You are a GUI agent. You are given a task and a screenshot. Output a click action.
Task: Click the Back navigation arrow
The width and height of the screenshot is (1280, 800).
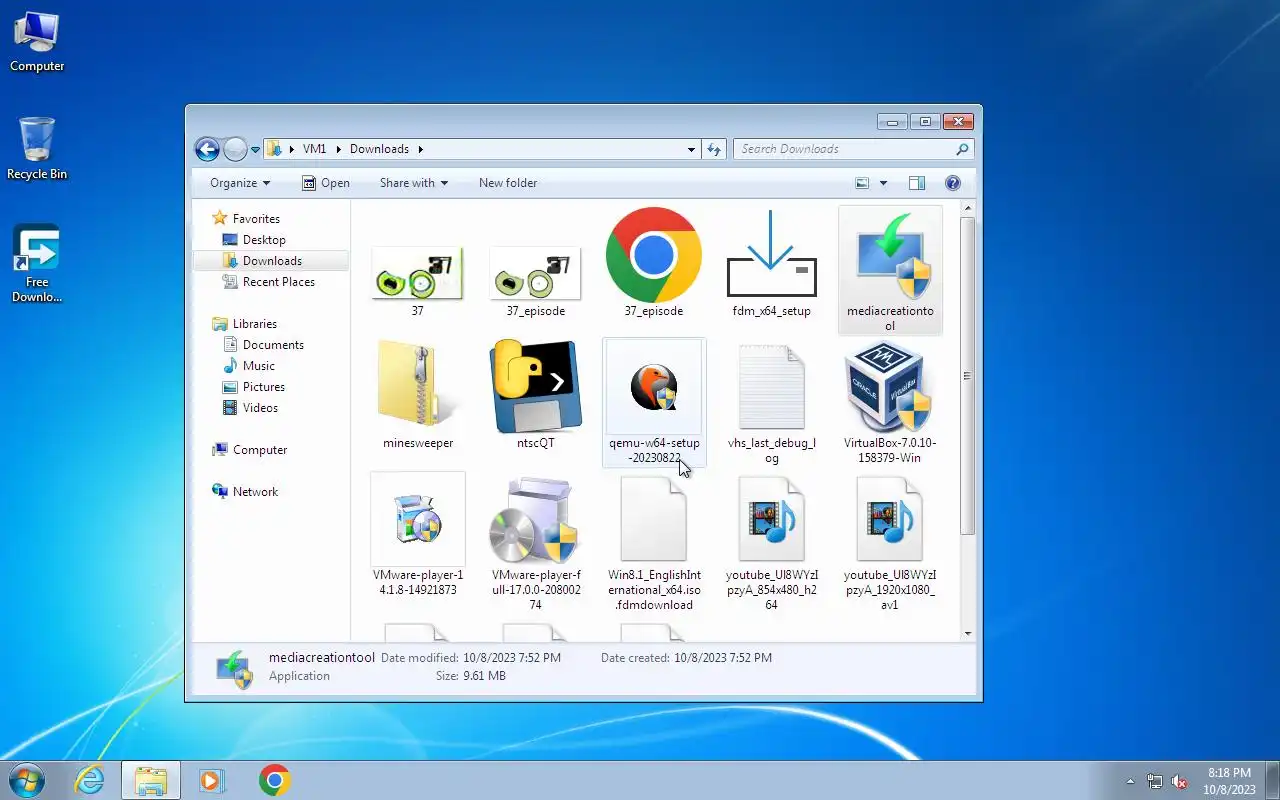click(207, 149)
